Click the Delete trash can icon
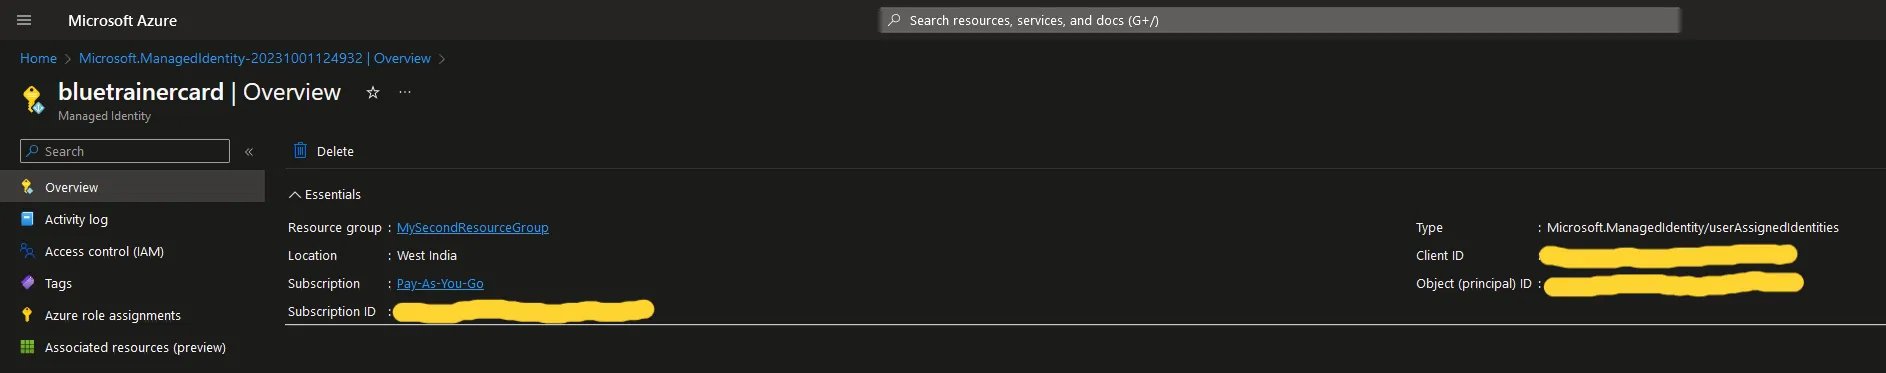The height and width of the screenshot is (373, 1886). point(300,151)
